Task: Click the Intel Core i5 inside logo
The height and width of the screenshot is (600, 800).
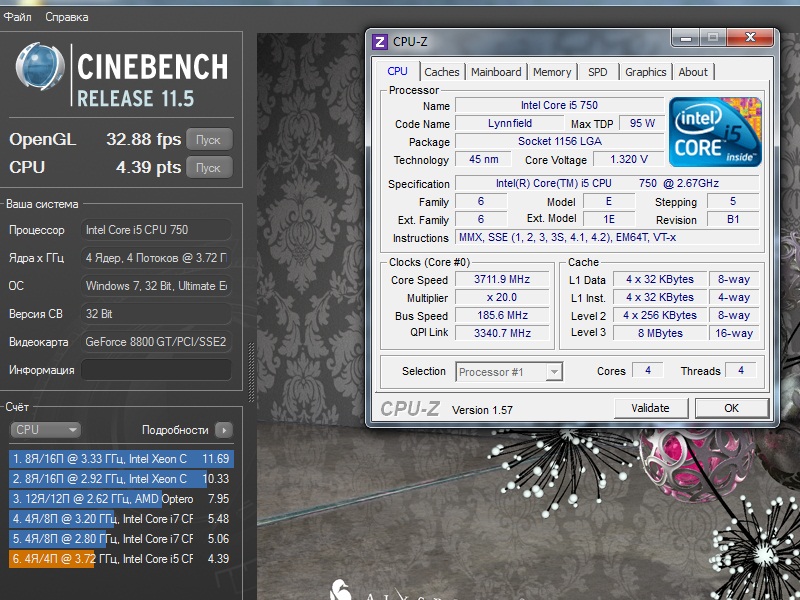Action: tap(715, 132)
